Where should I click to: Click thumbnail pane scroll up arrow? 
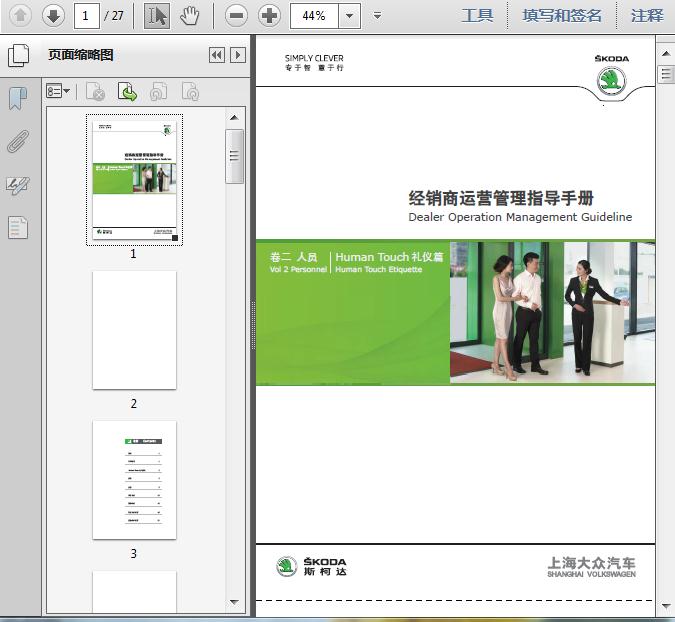click(x=234, y=118)
